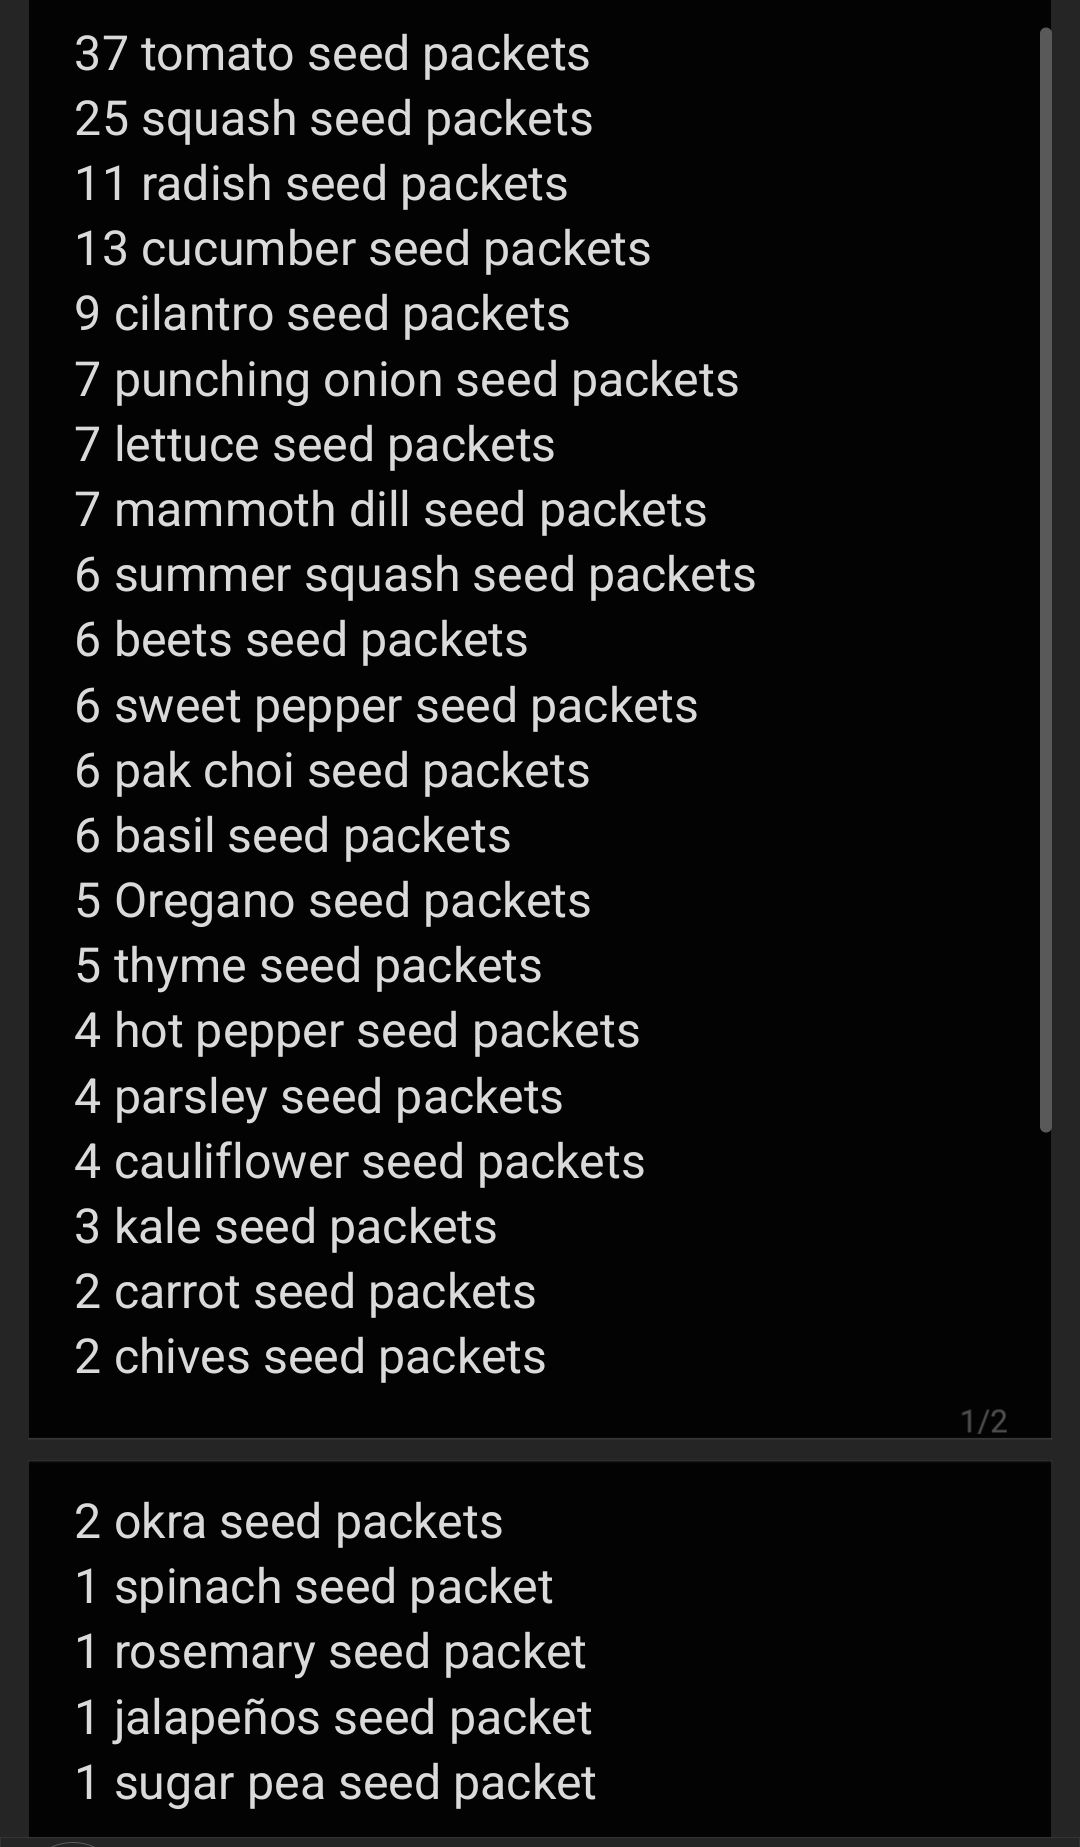Tap the '5 Oregano seed packets' line
The height and width of the screenshot is (1847, 1080).
tap(332, 901)
